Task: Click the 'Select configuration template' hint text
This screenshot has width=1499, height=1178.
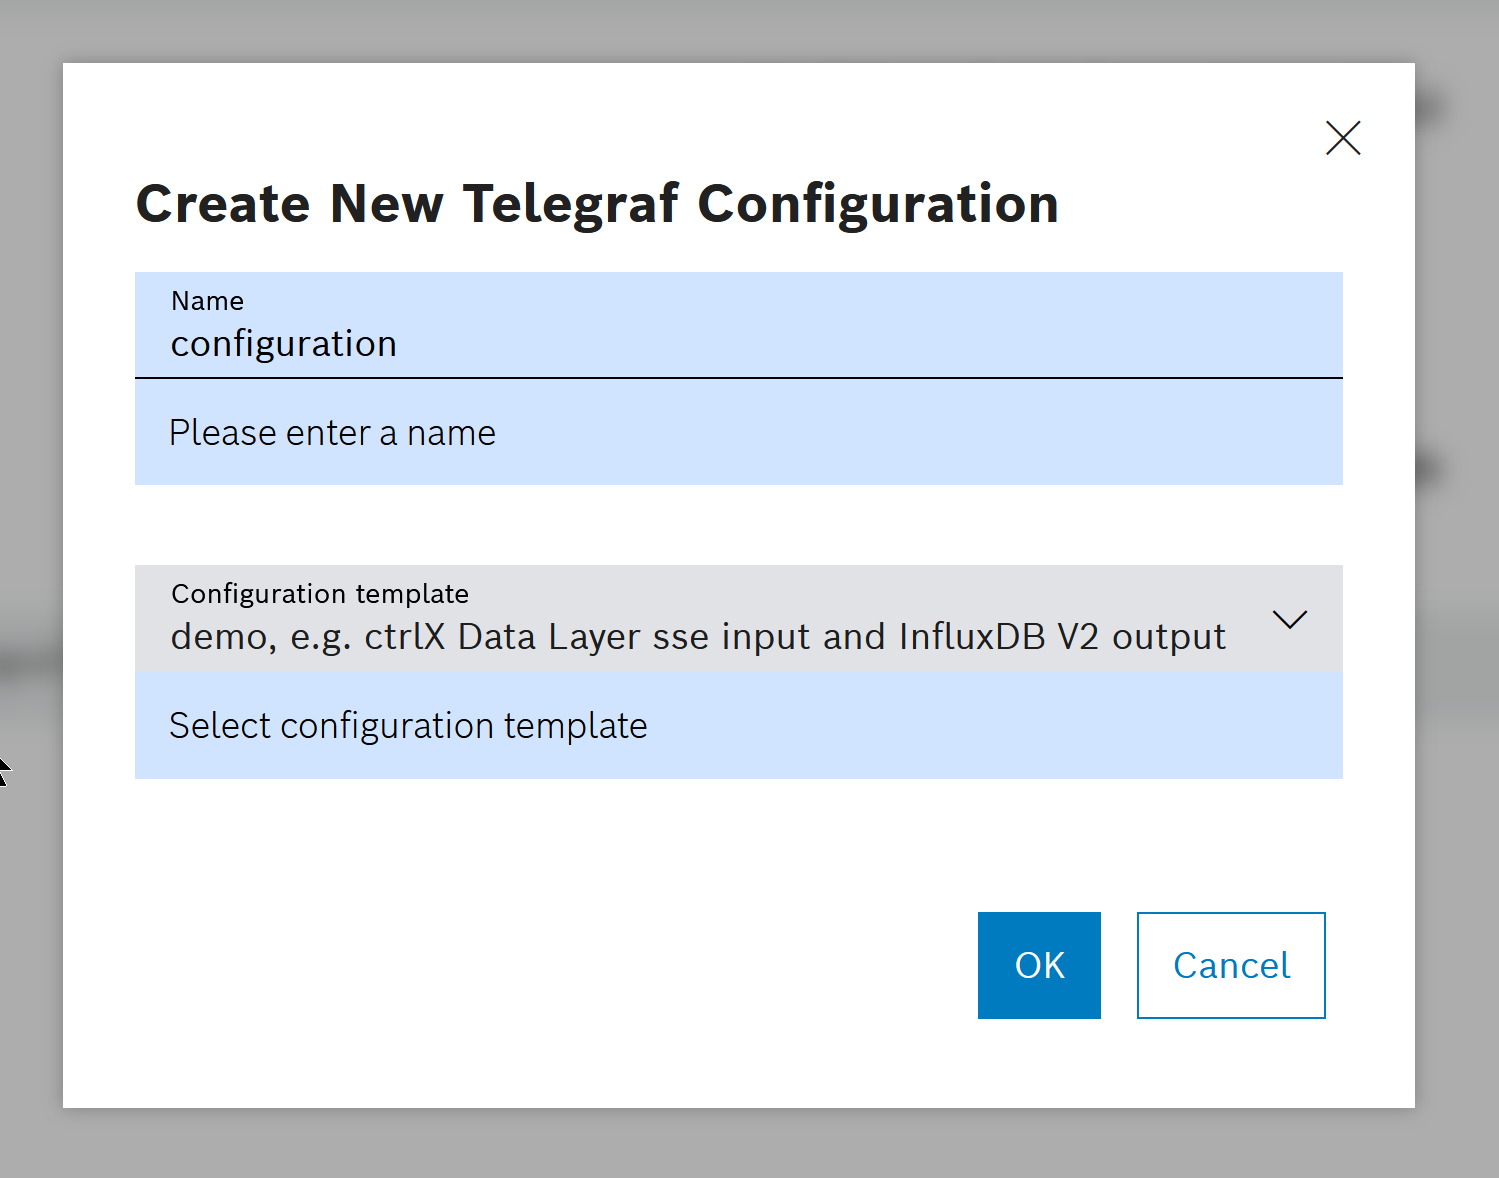Action: (x=408, y=726)
